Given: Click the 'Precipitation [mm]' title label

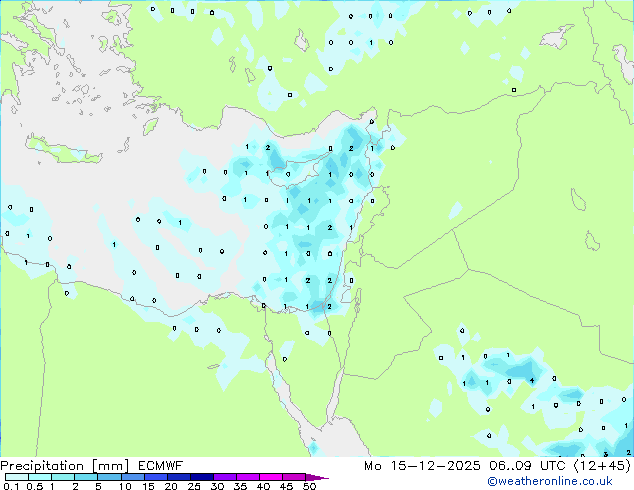Looking at the screenshot, I should pos(65,466).
